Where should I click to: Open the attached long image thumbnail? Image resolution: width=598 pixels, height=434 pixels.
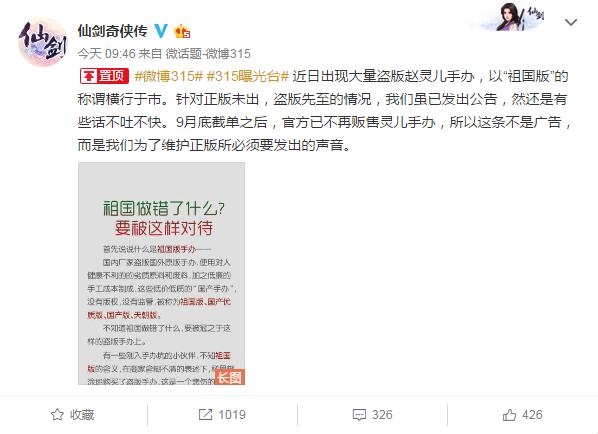click(161, 273)
